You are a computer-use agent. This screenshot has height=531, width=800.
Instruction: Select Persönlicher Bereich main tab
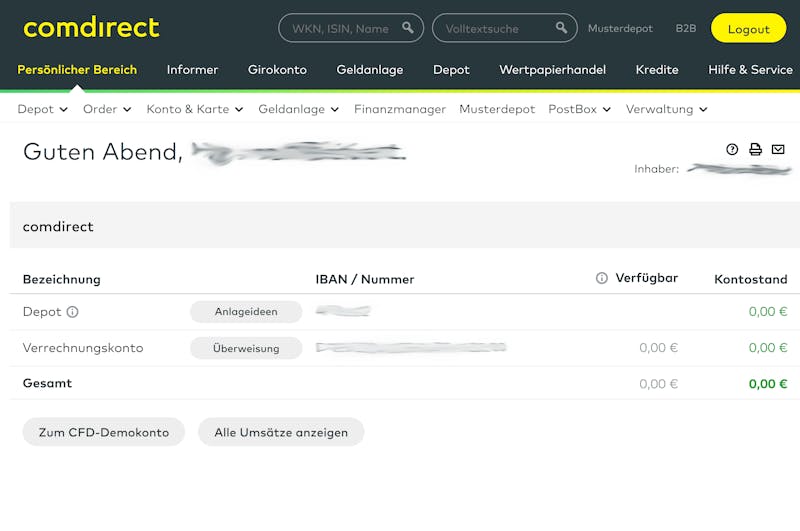click(x=77, y=70)
